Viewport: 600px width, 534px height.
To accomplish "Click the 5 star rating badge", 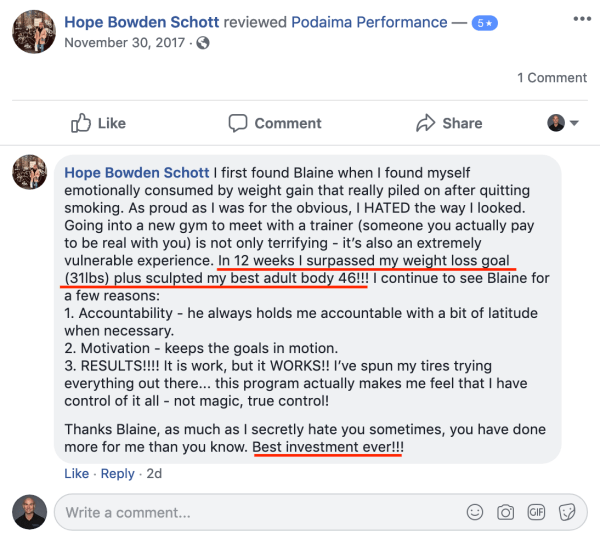I will click(484, 23).
